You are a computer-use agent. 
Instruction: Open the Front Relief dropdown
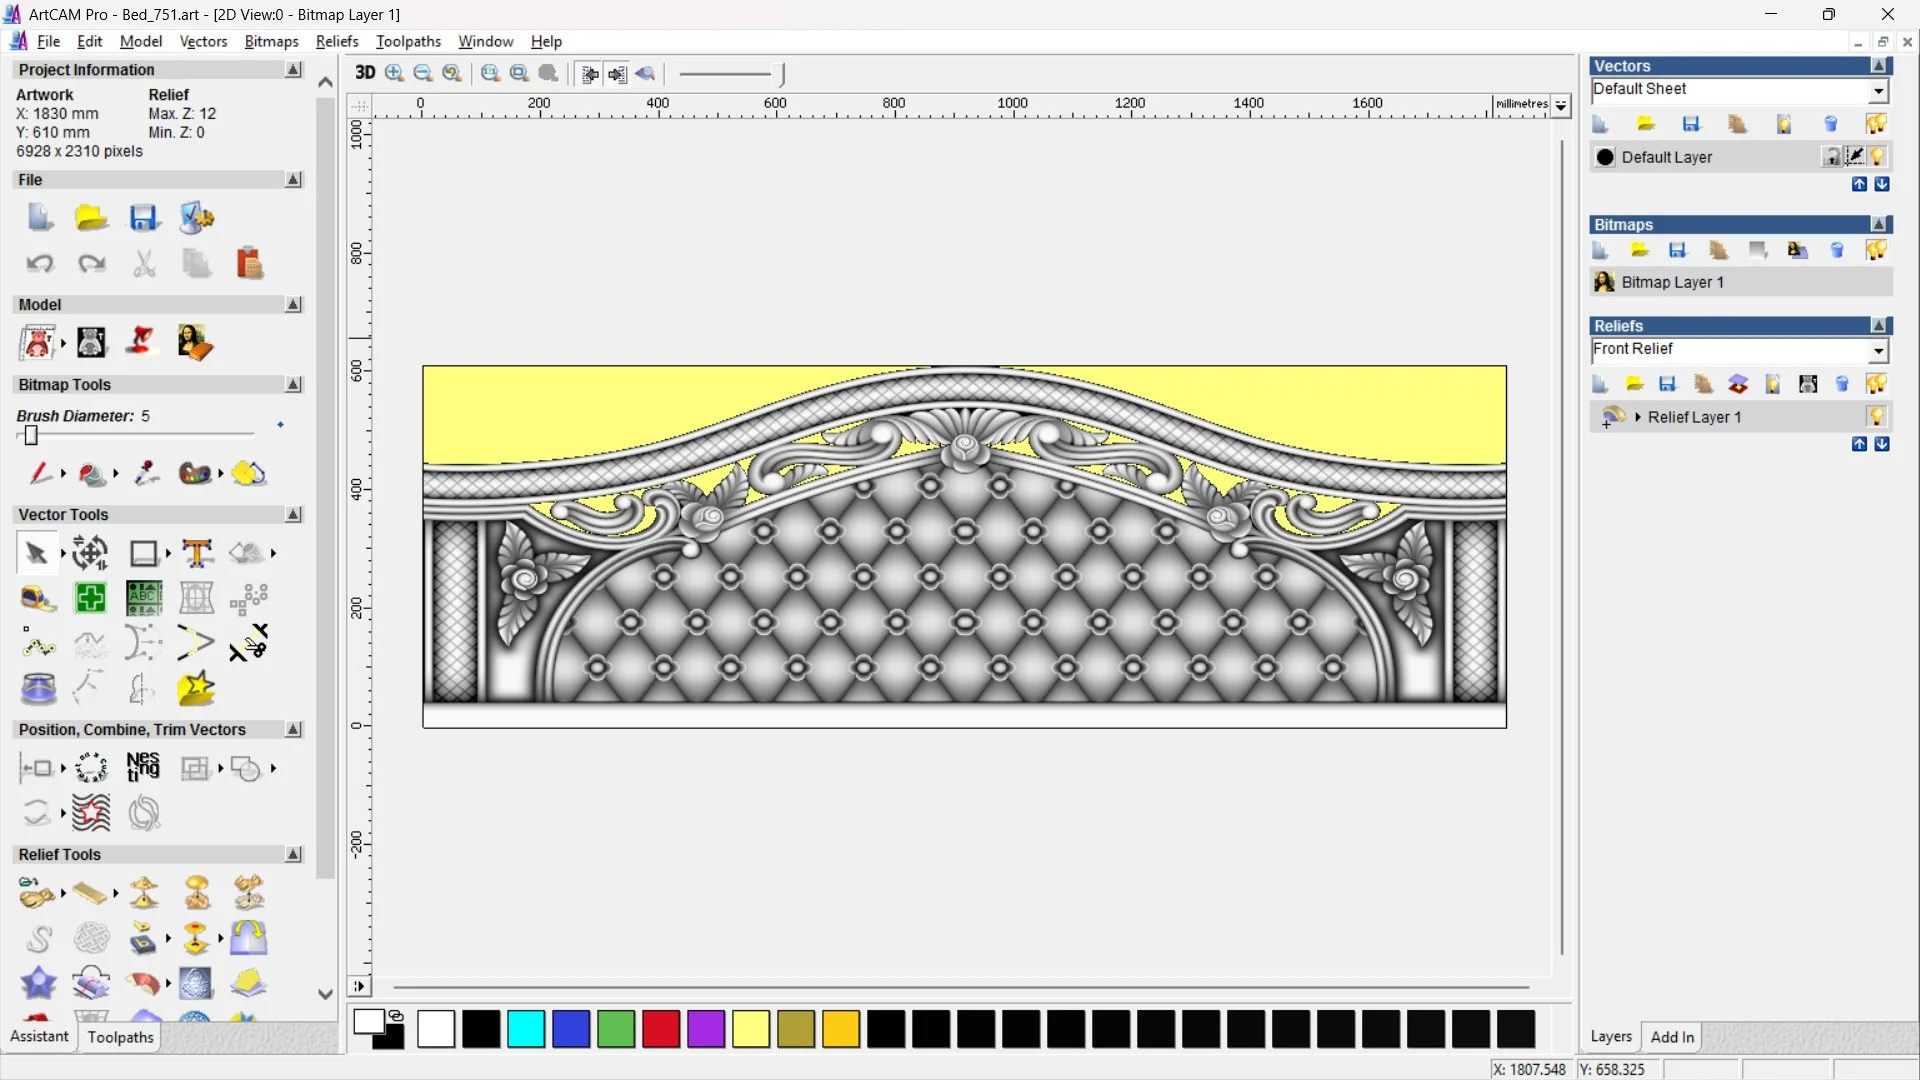coord(1878,351)
